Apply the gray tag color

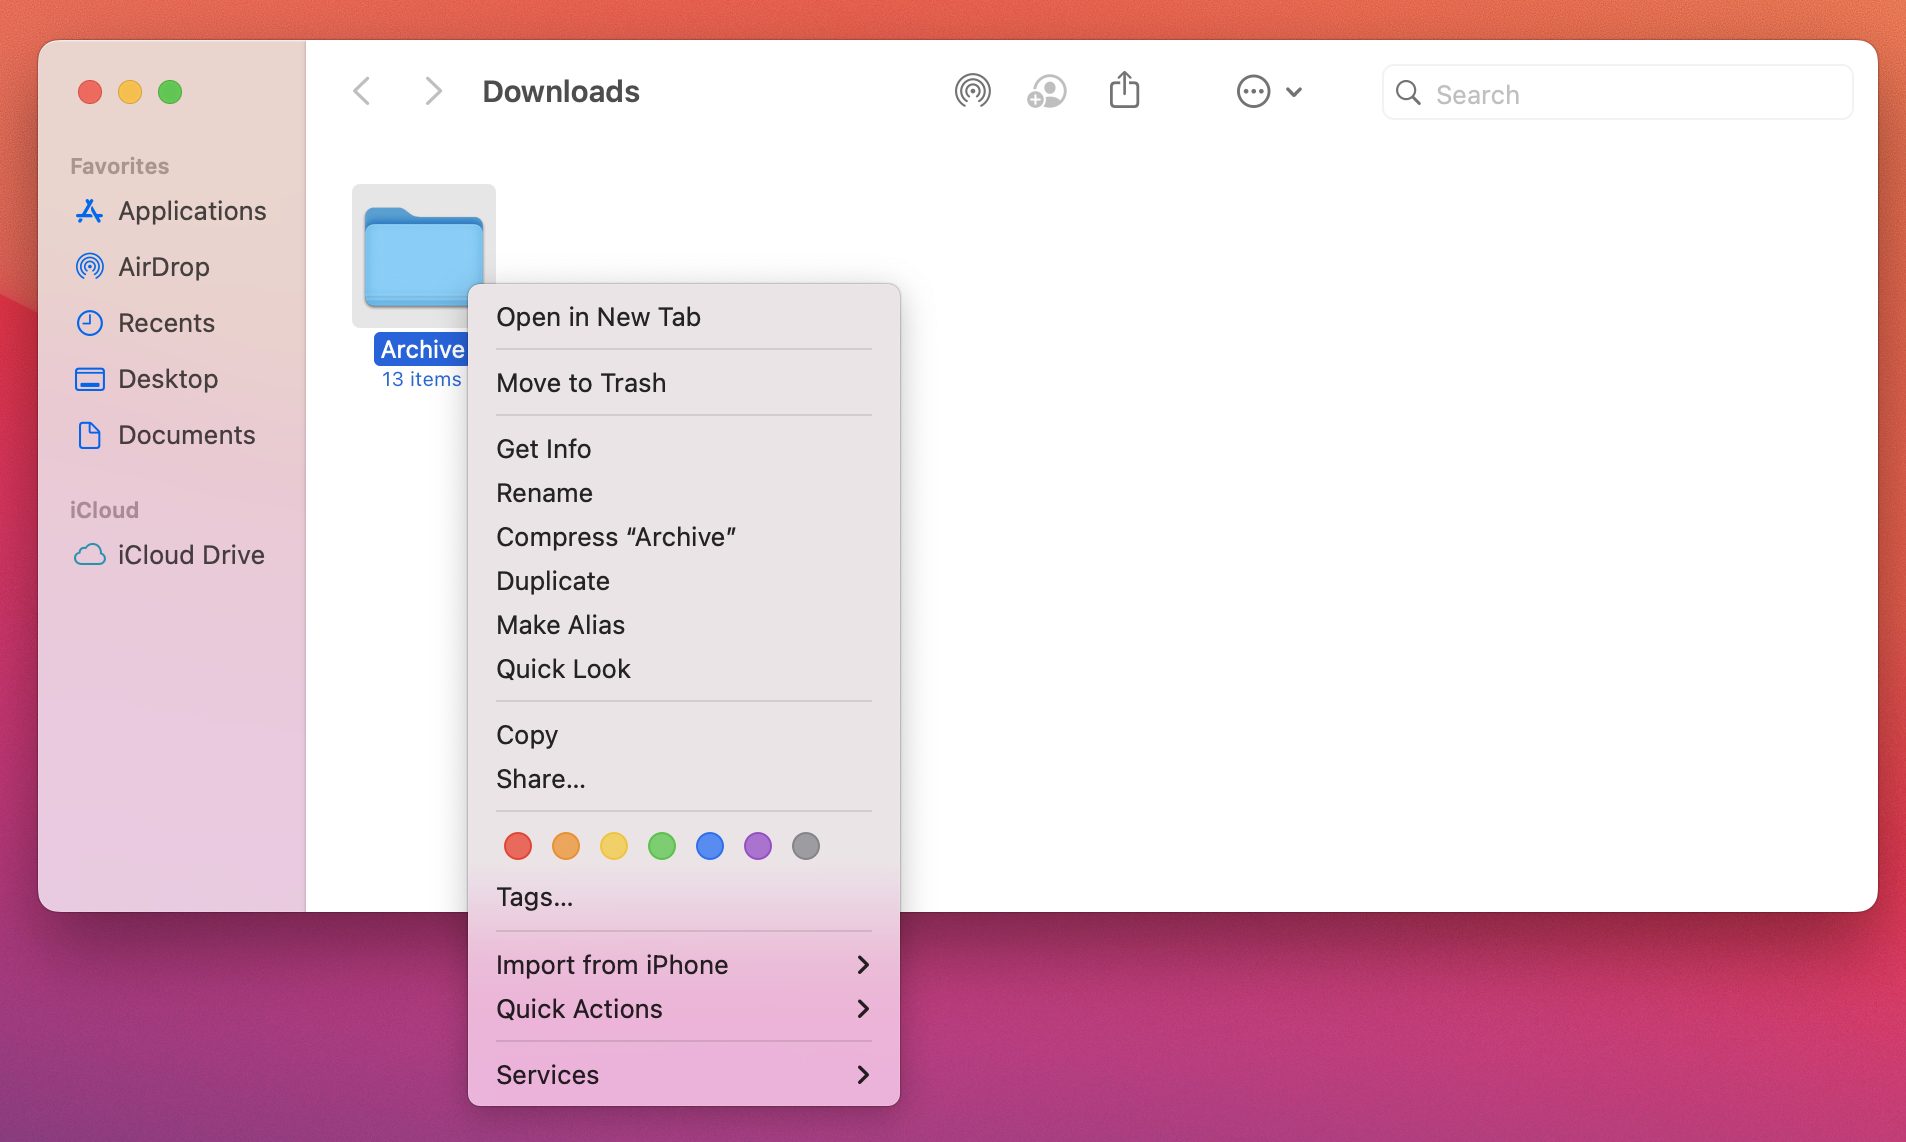click(x=805, y=846)
